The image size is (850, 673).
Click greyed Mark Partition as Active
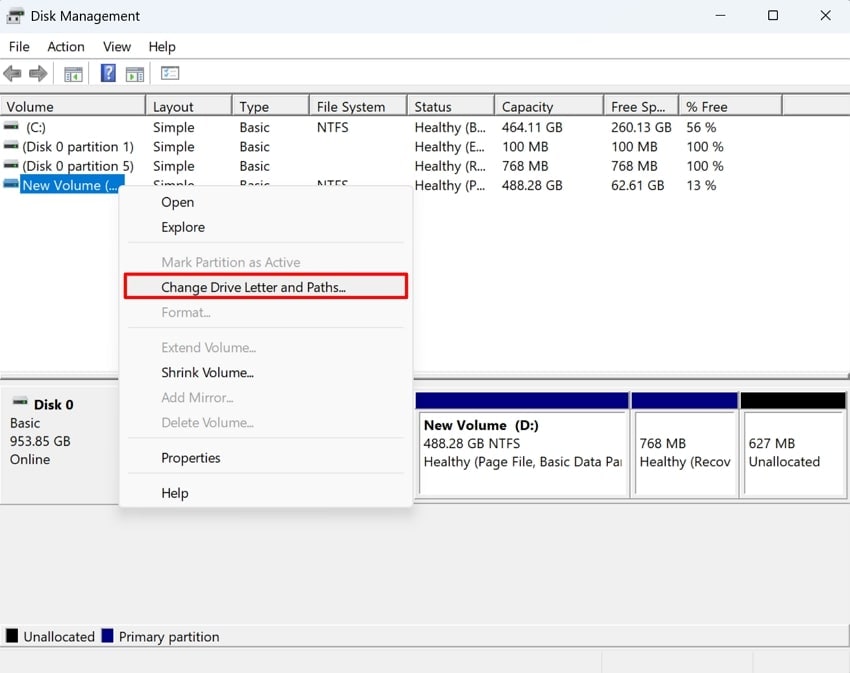pos(266,262)
